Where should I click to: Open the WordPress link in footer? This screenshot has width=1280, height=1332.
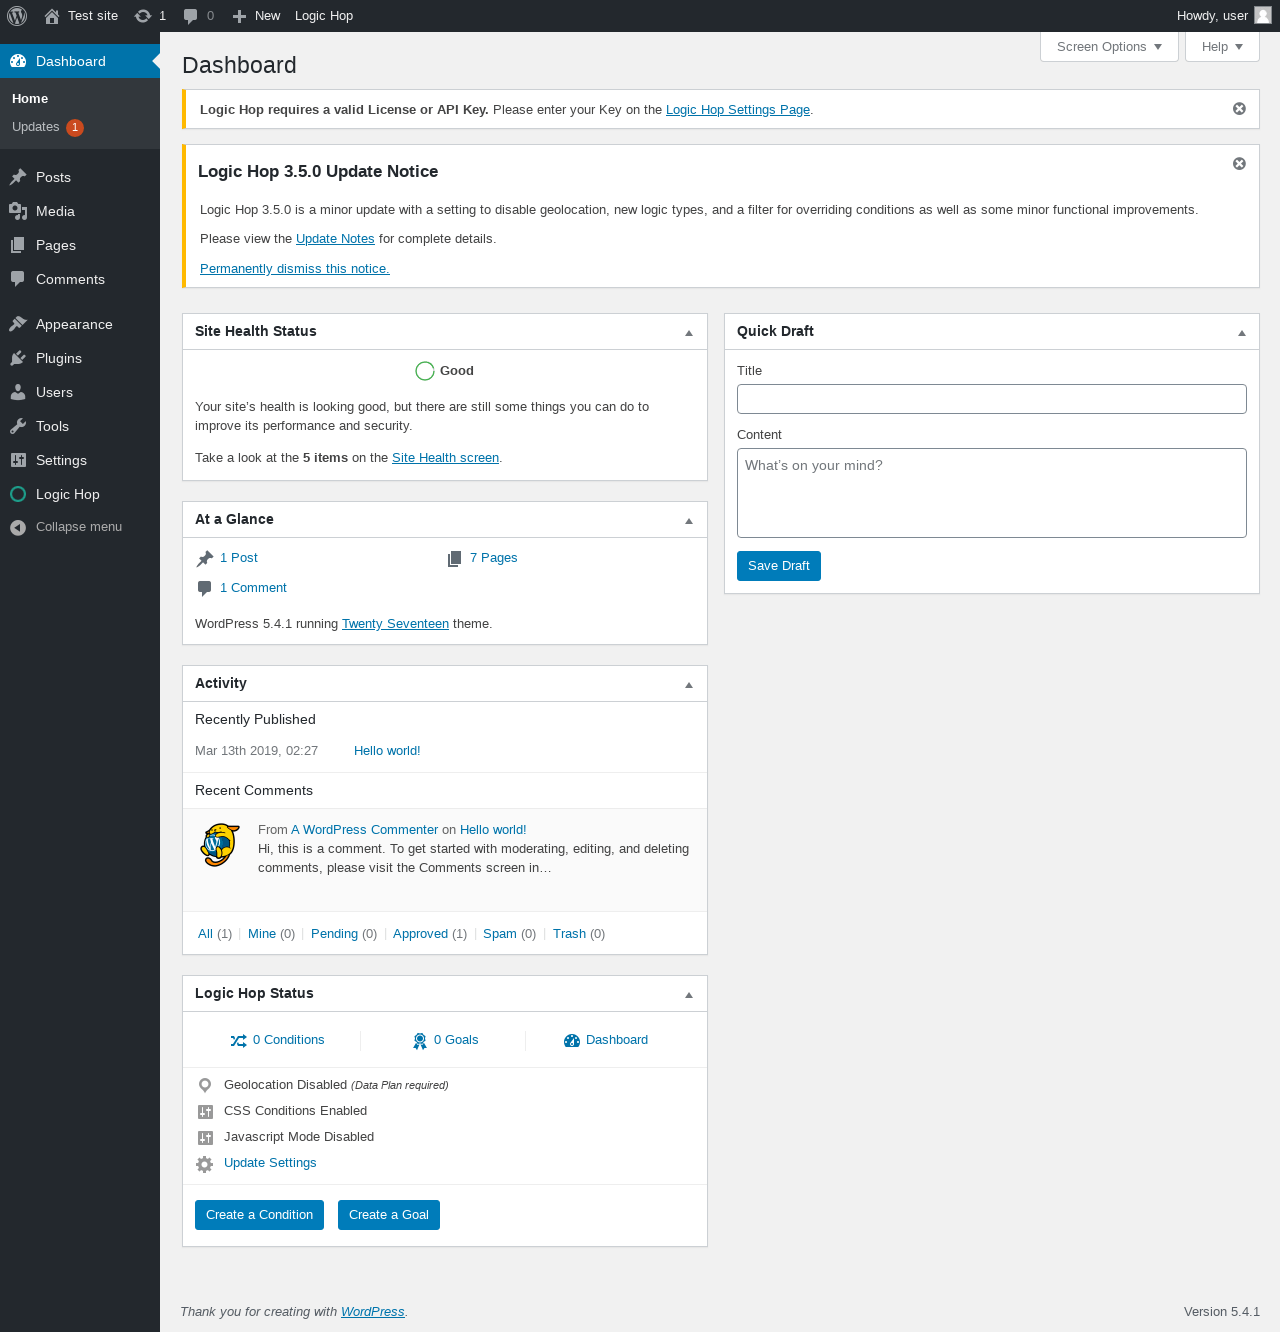pyautogui.click(x=373, y=1312)
